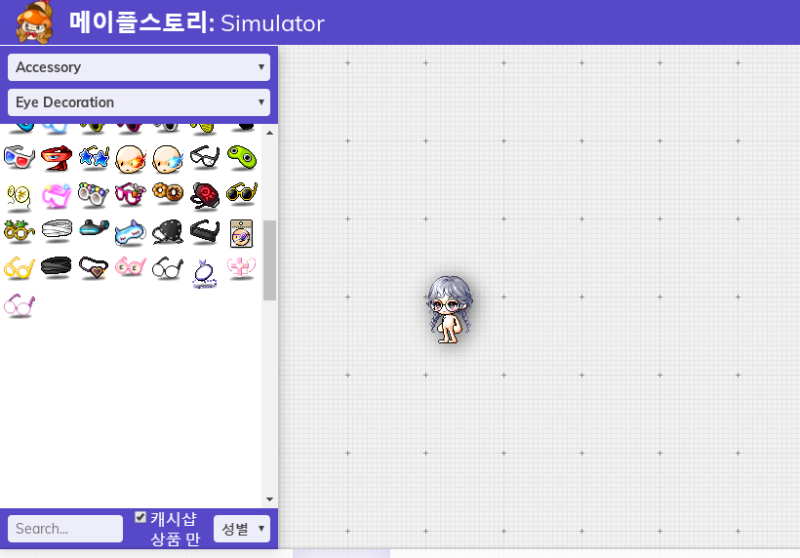Choose the blue sleeping eye mask

131,233
